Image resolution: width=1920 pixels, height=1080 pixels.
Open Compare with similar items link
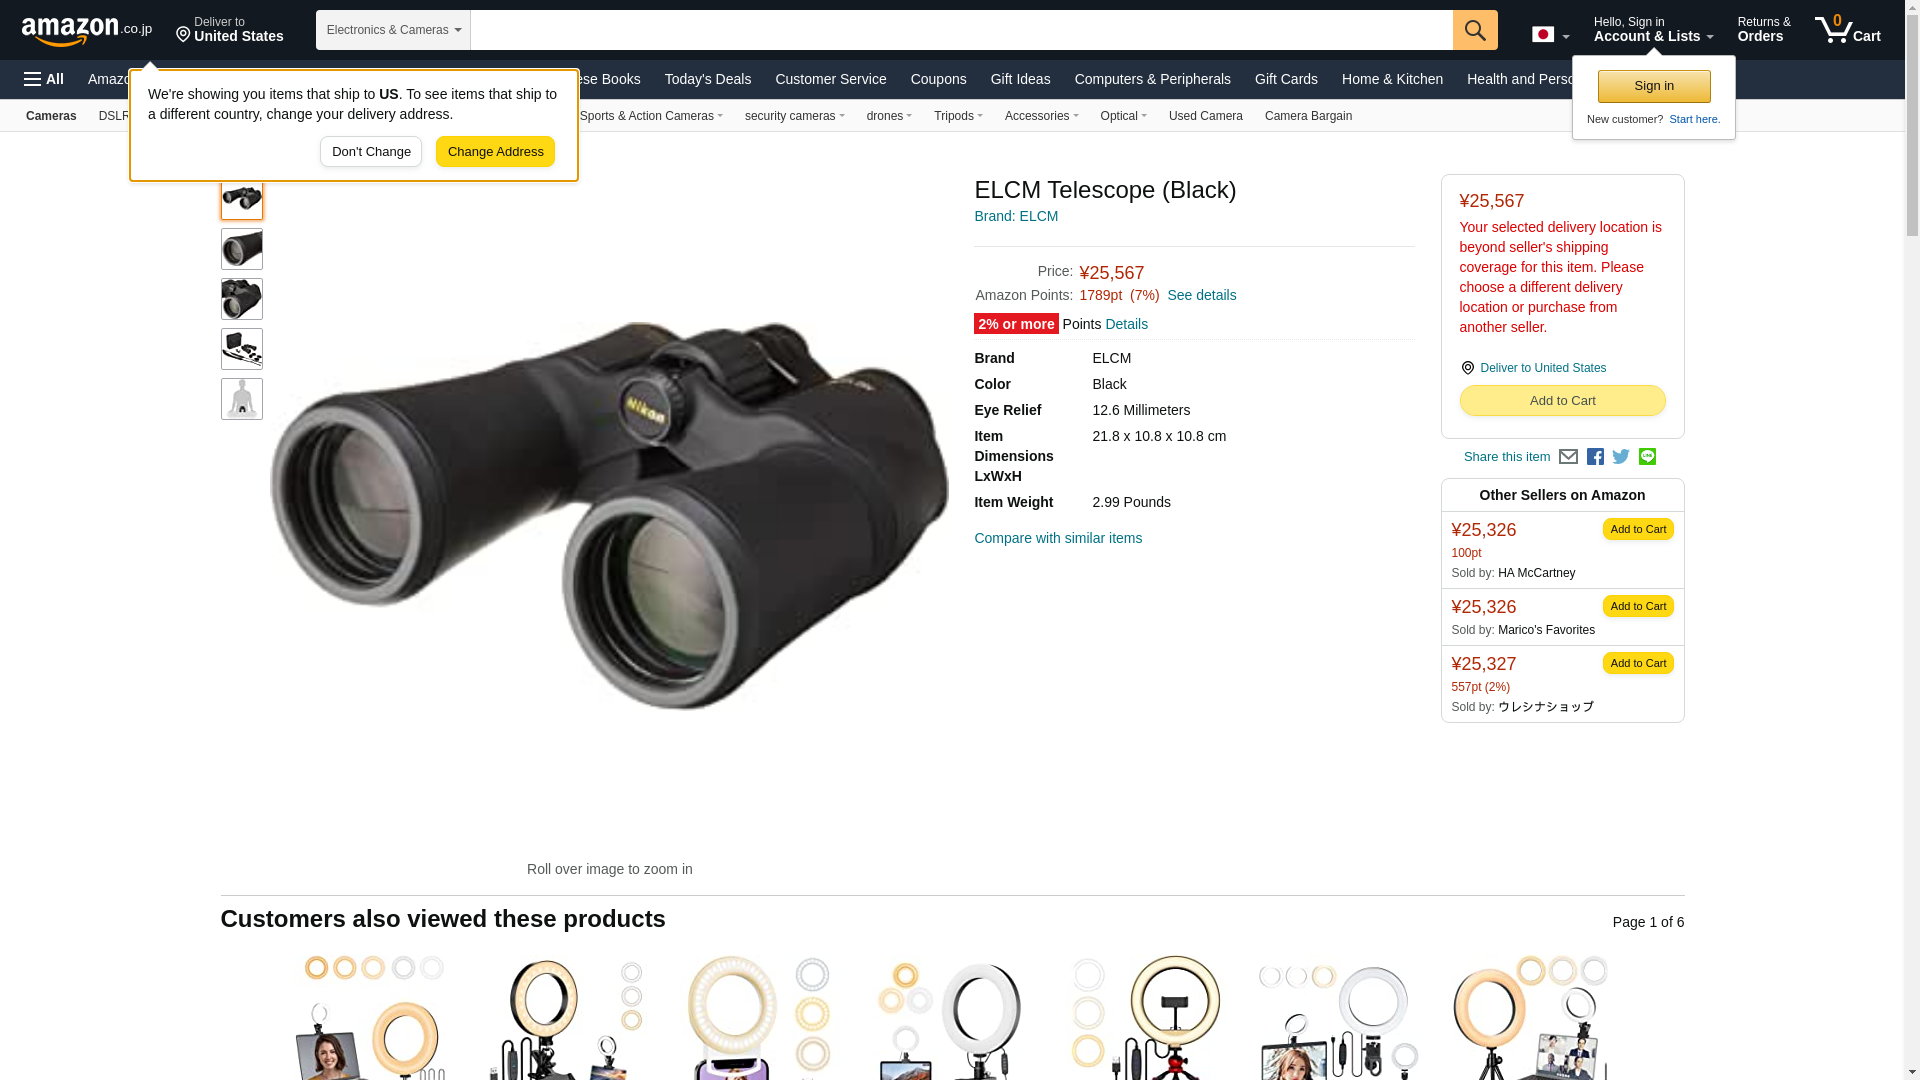(1058, 538)
